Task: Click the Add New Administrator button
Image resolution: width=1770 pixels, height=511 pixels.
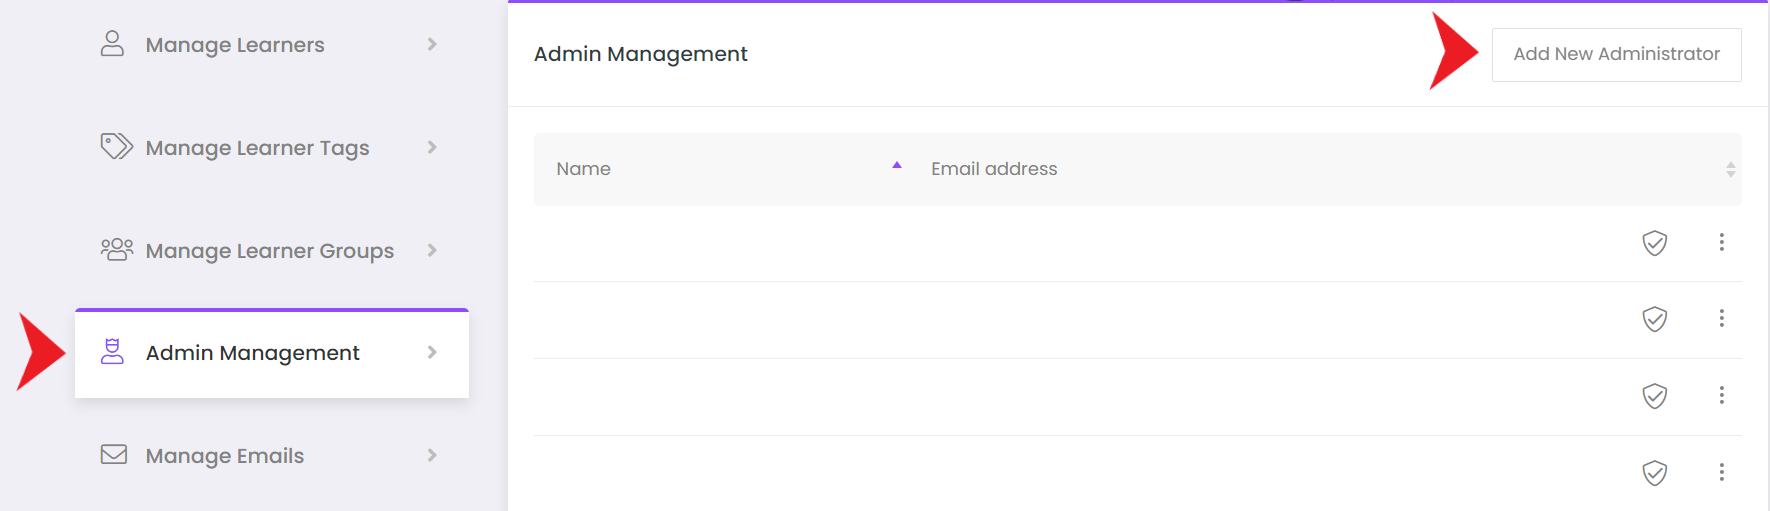Action: 1616,54
